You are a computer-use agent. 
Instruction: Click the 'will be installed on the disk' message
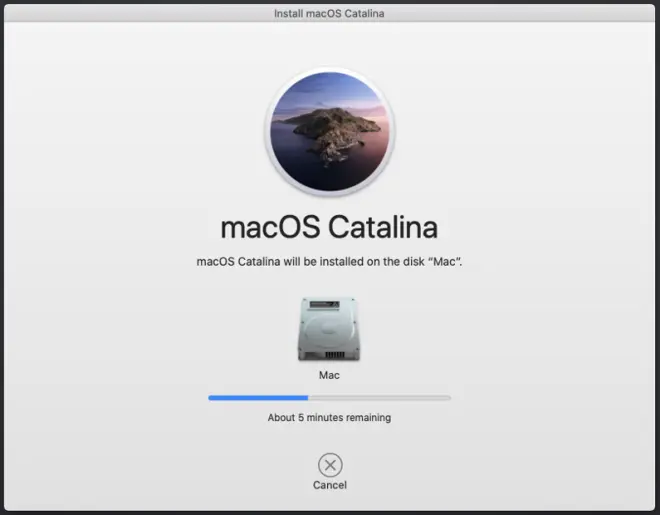click(x=329, y=262)
